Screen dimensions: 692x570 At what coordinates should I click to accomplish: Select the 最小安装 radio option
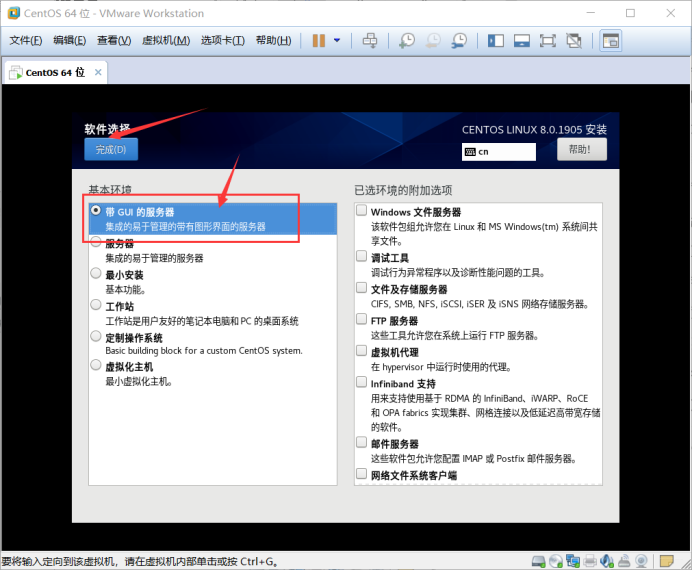(x=95, y=273)
